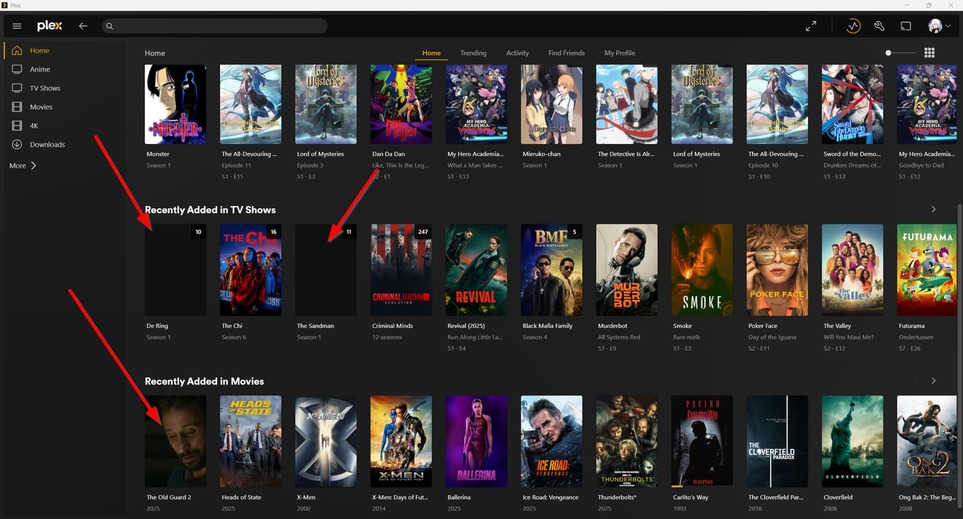The width and height of the screenshot is (963, 519).
Task: Open the Black Mafia Family poster
Action: tap(551, 270)
